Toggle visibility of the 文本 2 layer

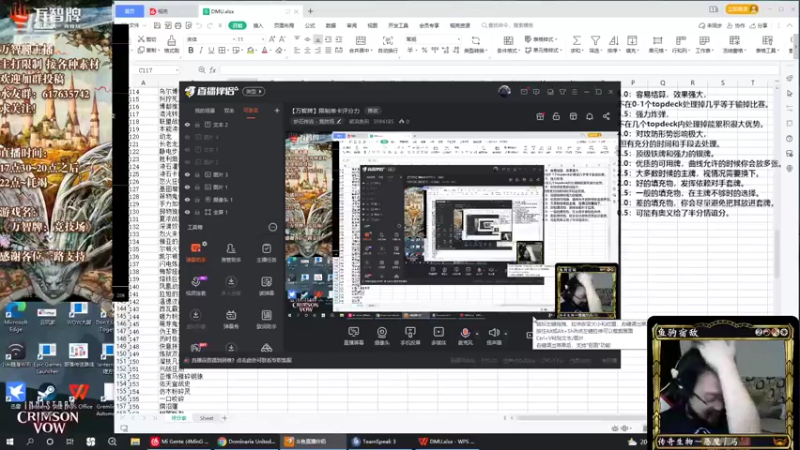[x=187, y=124]
